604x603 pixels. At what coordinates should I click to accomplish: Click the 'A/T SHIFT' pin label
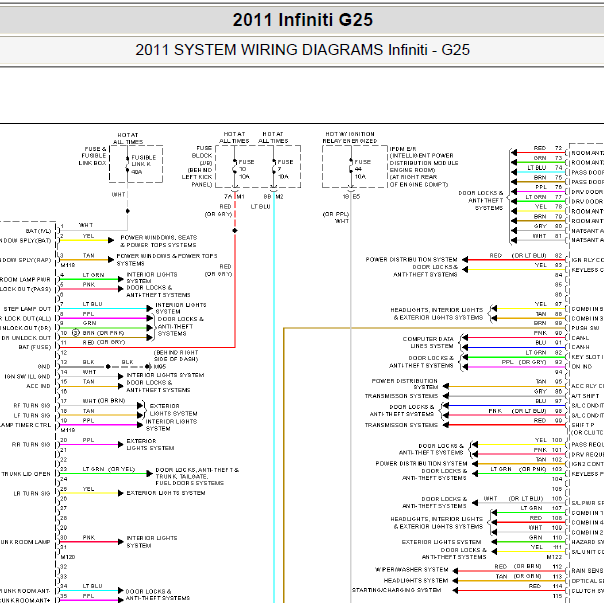pyautogui.click(x=585, y=396)
